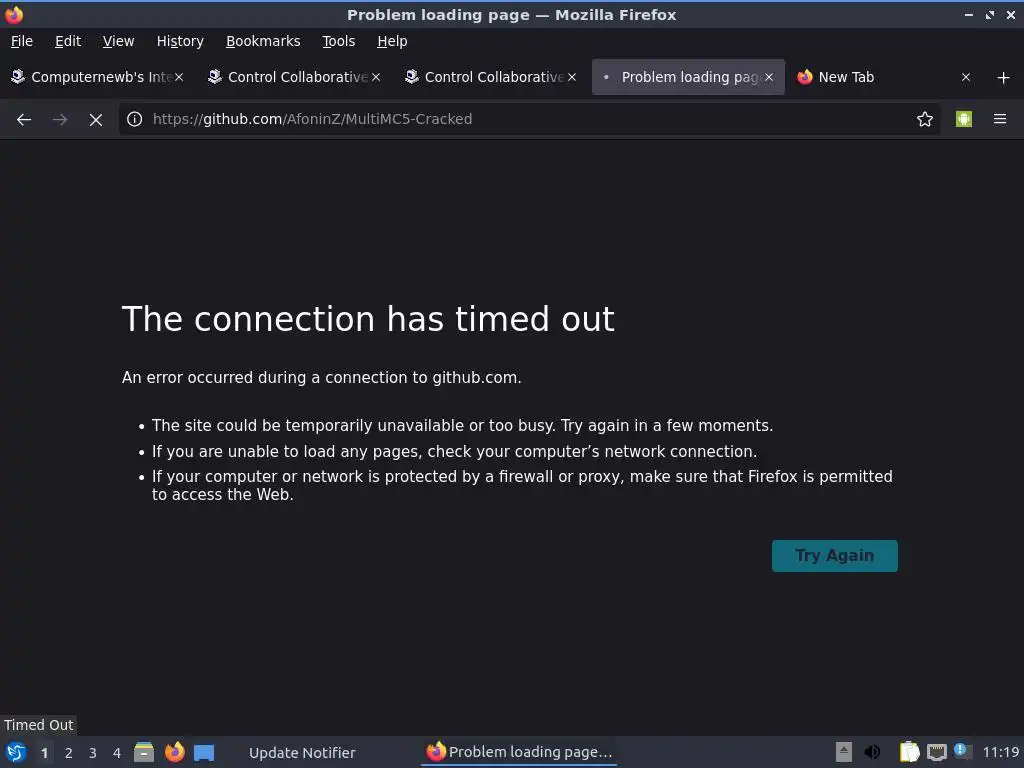1024x768 pixels.
Task: Select the Problem loading page taskbar window
Action: click(x=519, y=752)
